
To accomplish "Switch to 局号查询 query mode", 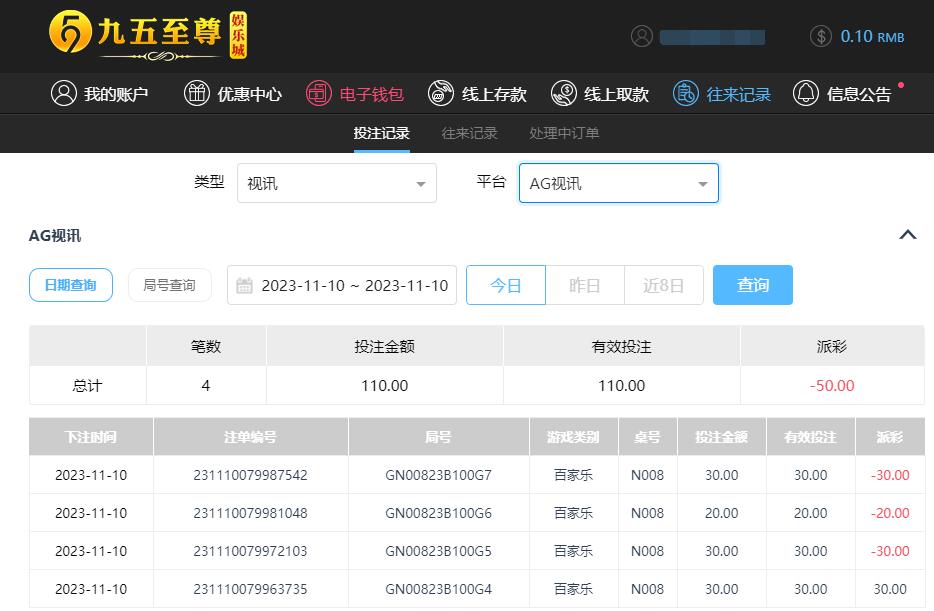I will pyautogui.click(x=170, y=285).
